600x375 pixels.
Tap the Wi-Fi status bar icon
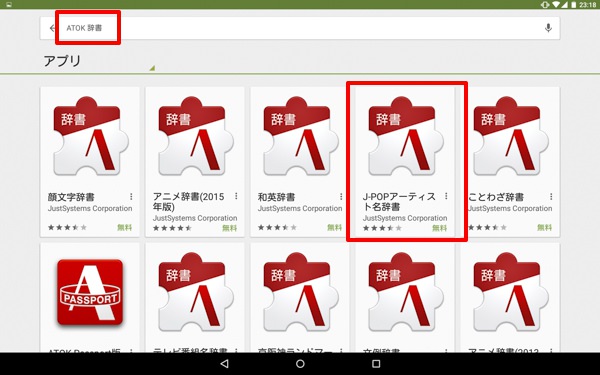coord(557,5)
